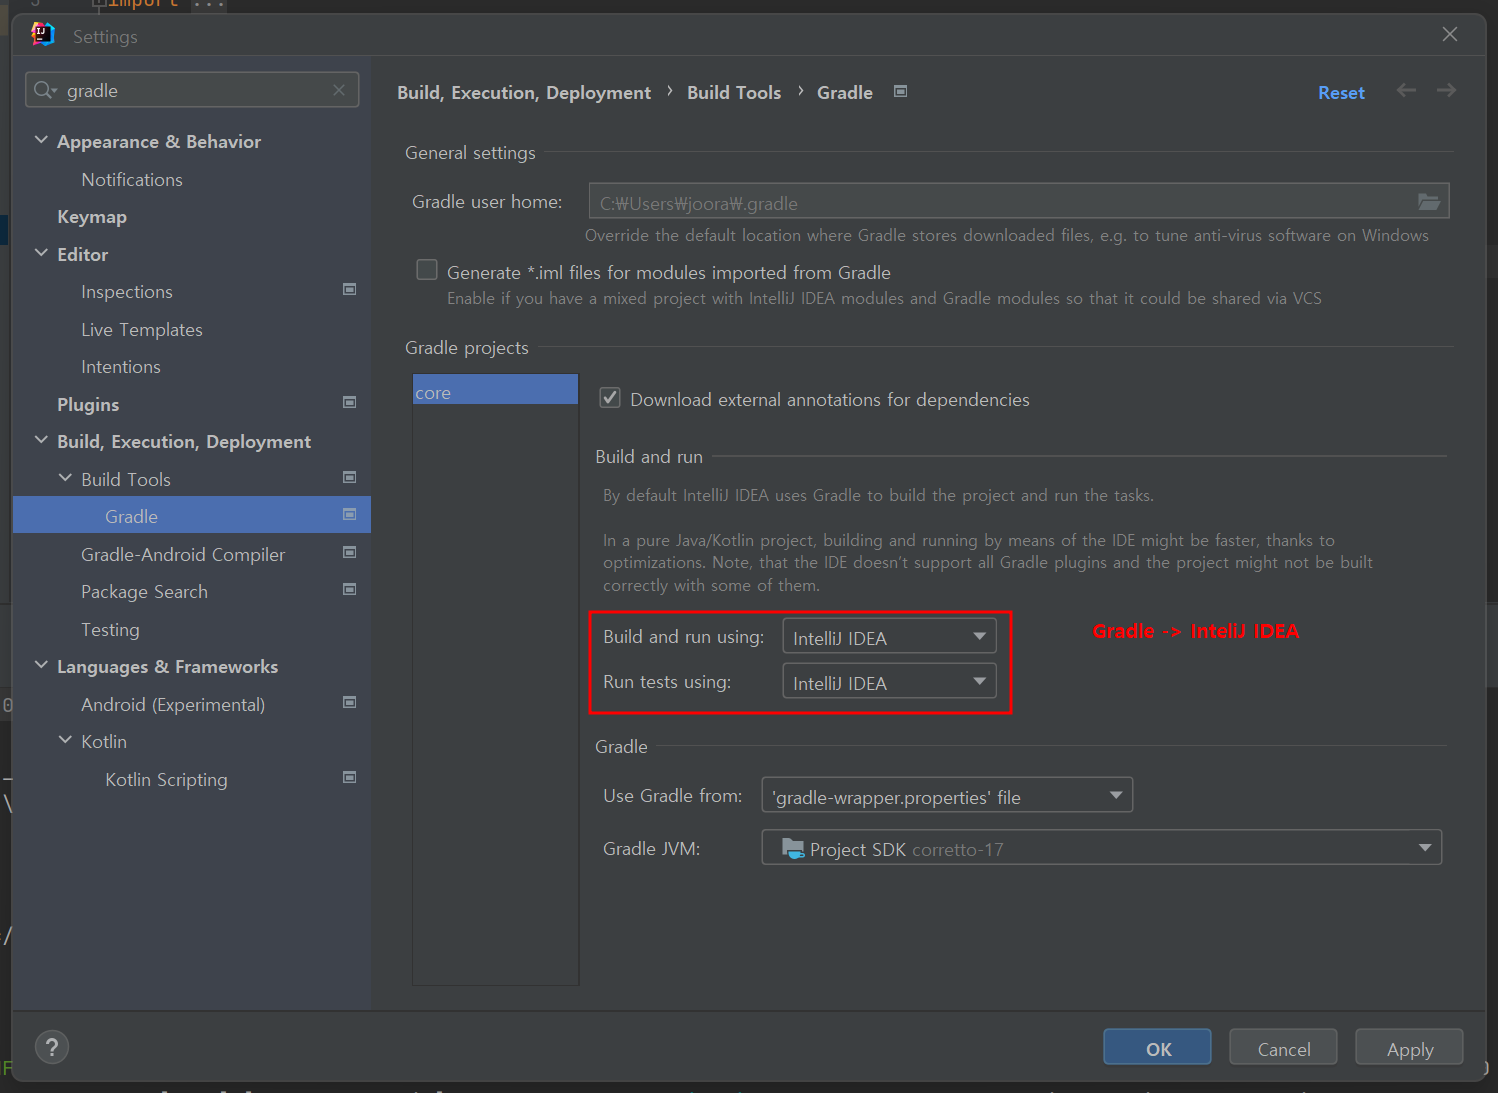1498x1093 pixels.
Task: Navigate forward with the right arrow
Action: (1446, 90)
